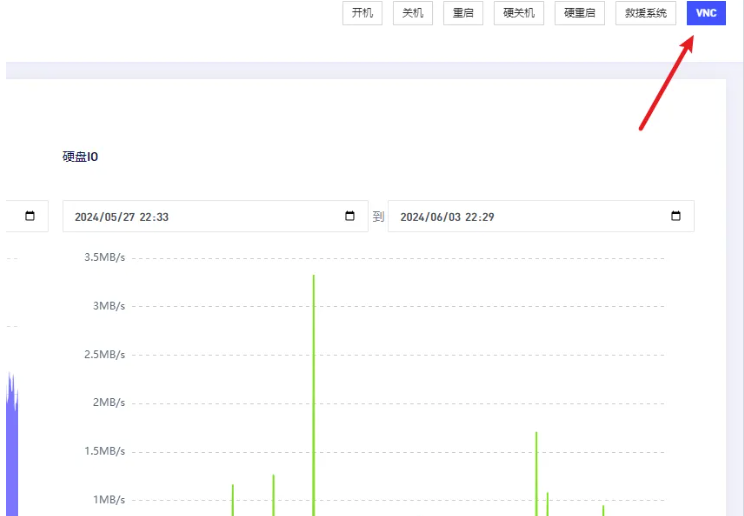Open the 救援系统 rescue system option

[646, 13]
